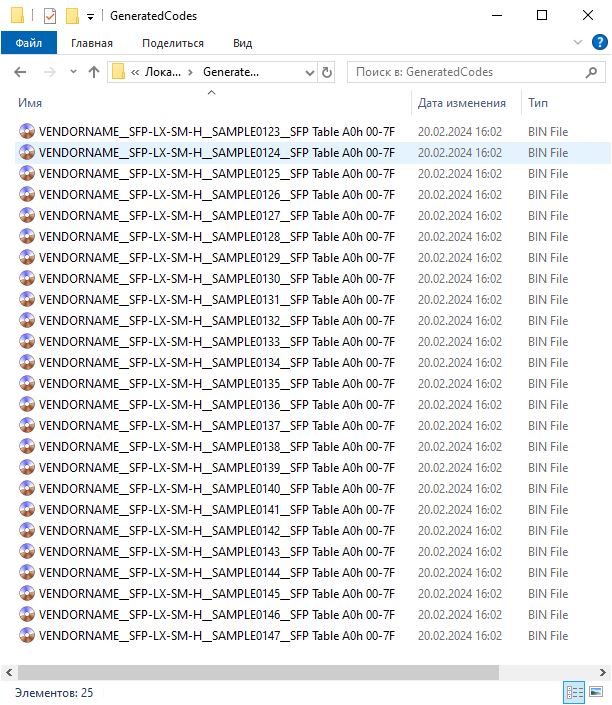Image resolution: width=612 pixels, height=705 pixels.
Task: Select file name containing SAMPLE0145
Action: tap(217, 593)
